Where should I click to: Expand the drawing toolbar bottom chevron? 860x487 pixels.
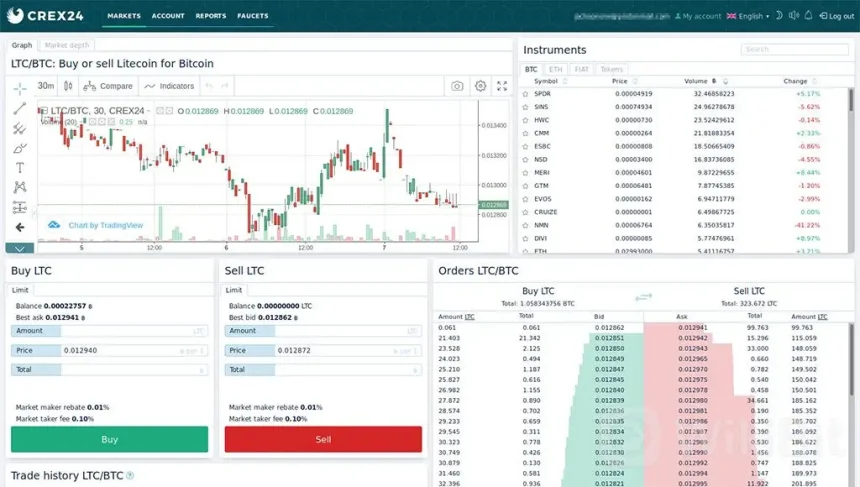(19, 247)
